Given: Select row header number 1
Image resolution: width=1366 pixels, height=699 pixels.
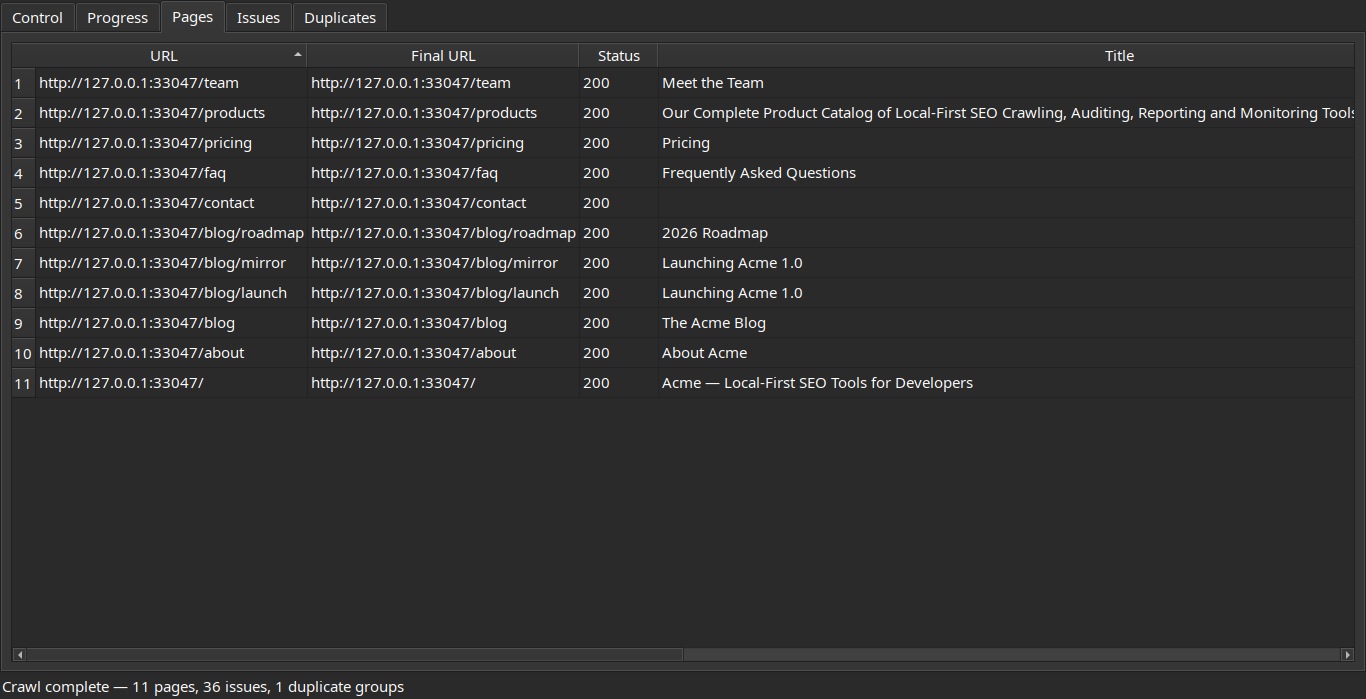Looking at the screenshot, I should [x=23, y=83].
